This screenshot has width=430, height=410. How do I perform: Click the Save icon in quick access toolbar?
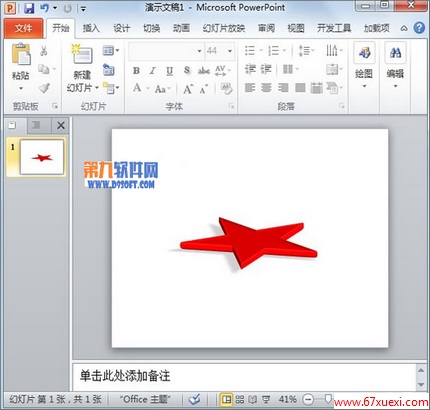click(29, 8)
